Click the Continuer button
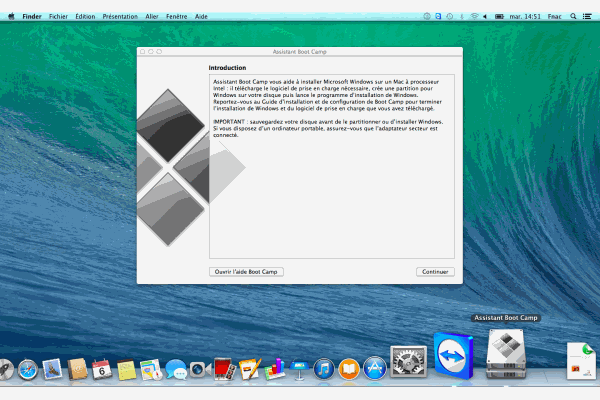The height and width of the screenshot is (400, 600). (435, 272)
